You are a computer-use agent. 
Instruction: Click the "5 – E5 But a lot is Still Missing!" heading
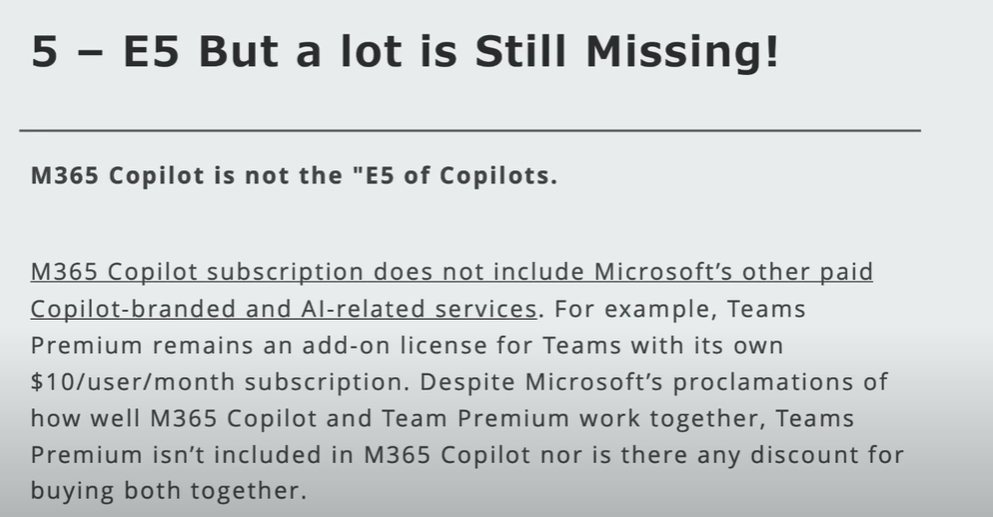(x=404, y=53)
